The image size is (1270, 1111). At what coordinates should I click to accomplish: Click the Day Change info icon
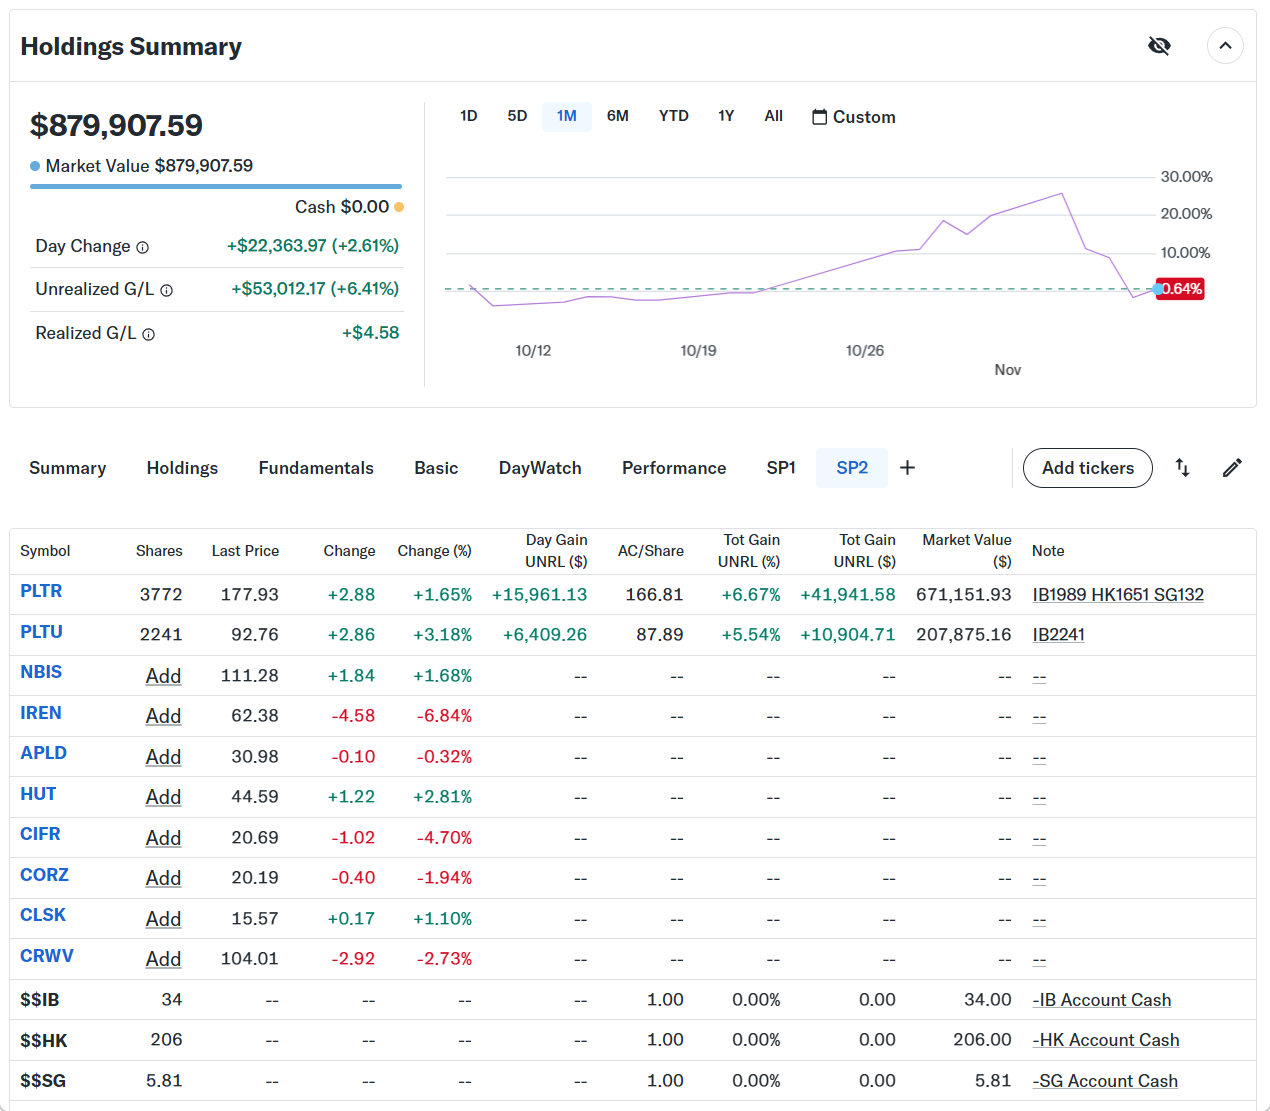[x=143, y=248]
